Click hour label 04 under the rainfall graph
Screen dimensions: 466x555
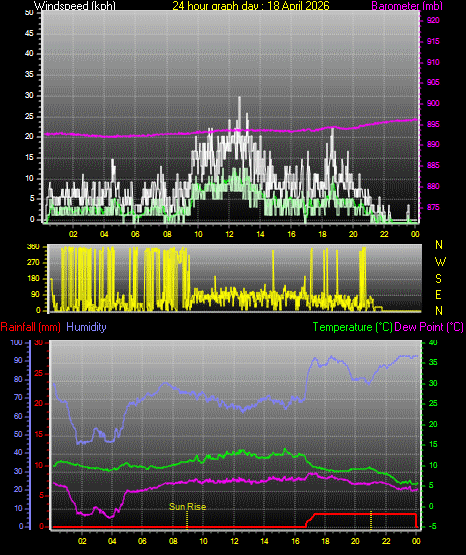tap(112, 541)
